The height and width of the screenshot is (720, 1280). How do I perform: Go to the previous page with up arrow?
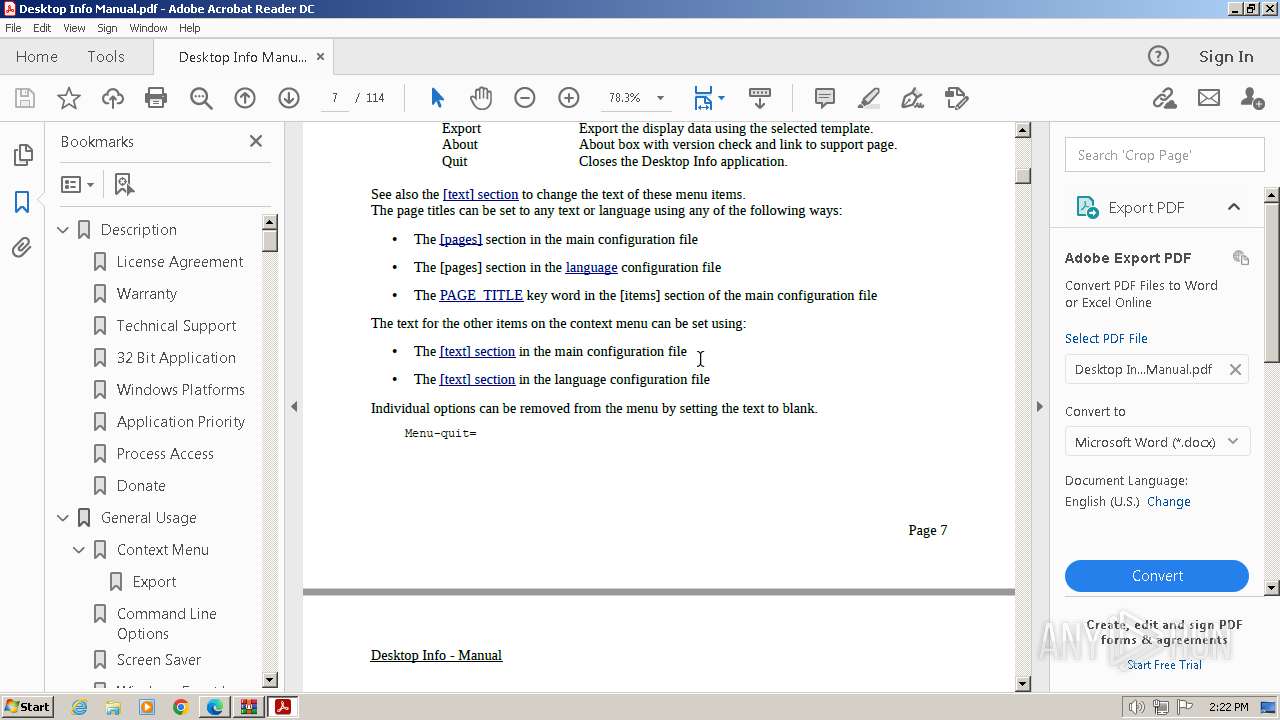245,98
